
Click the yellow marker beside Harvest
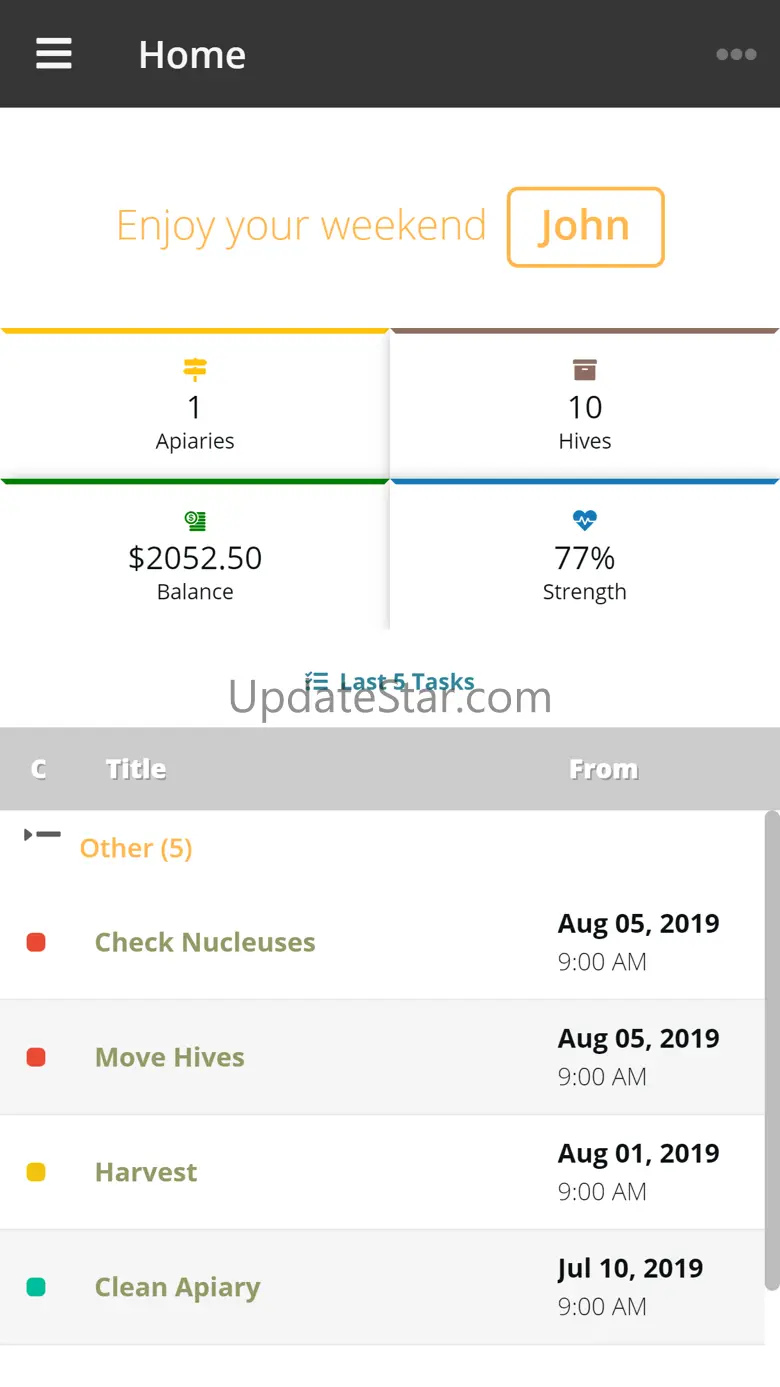tap(36, 1172)
